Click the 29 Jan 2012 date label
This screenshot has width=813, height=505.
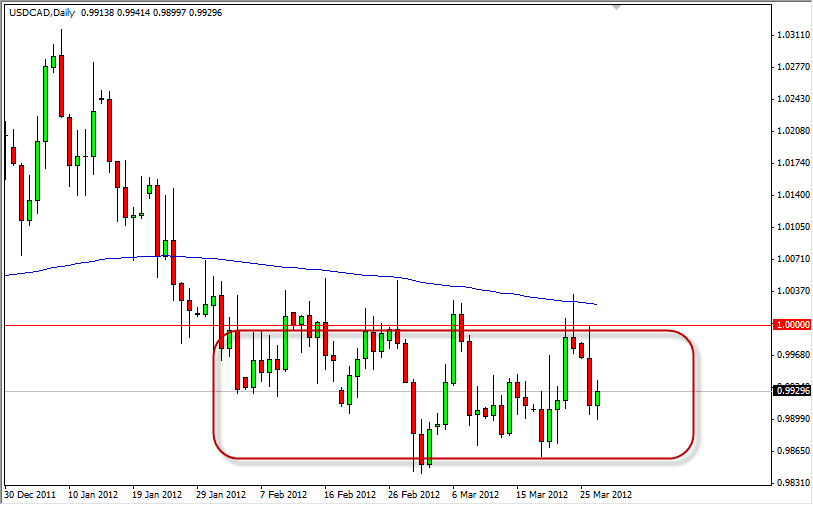pos(221,495)
